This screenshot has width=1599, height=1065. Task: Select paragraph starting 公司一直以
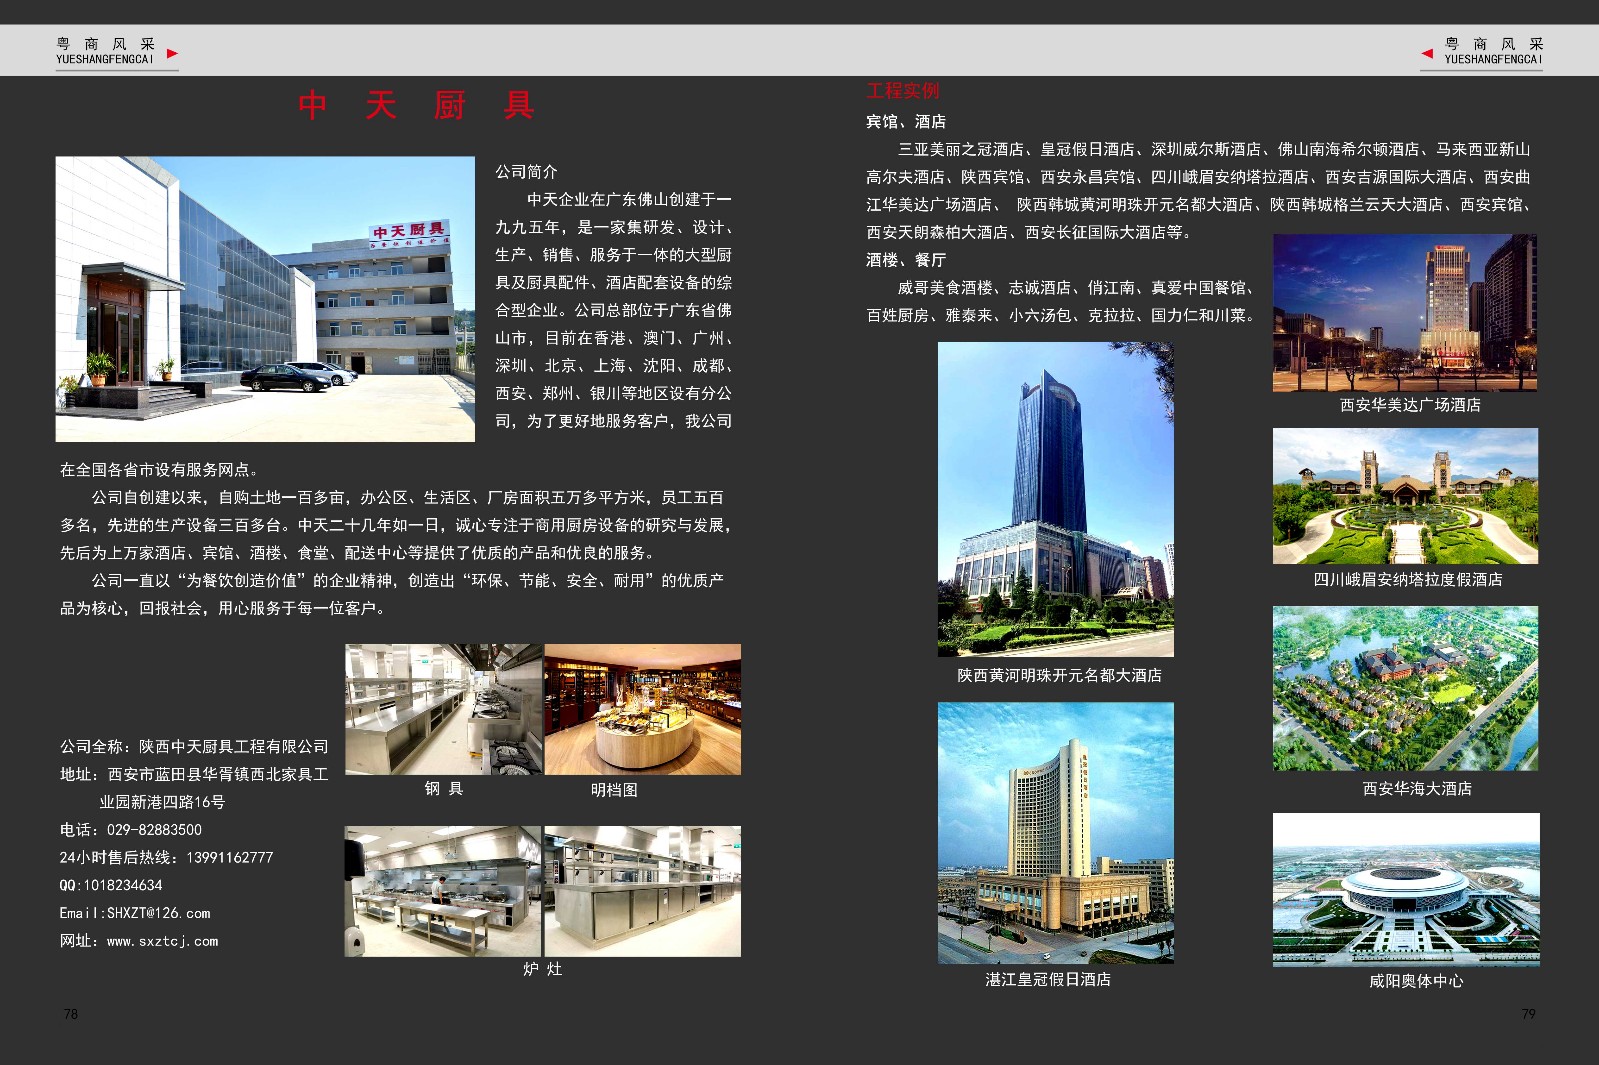(392, 594)
